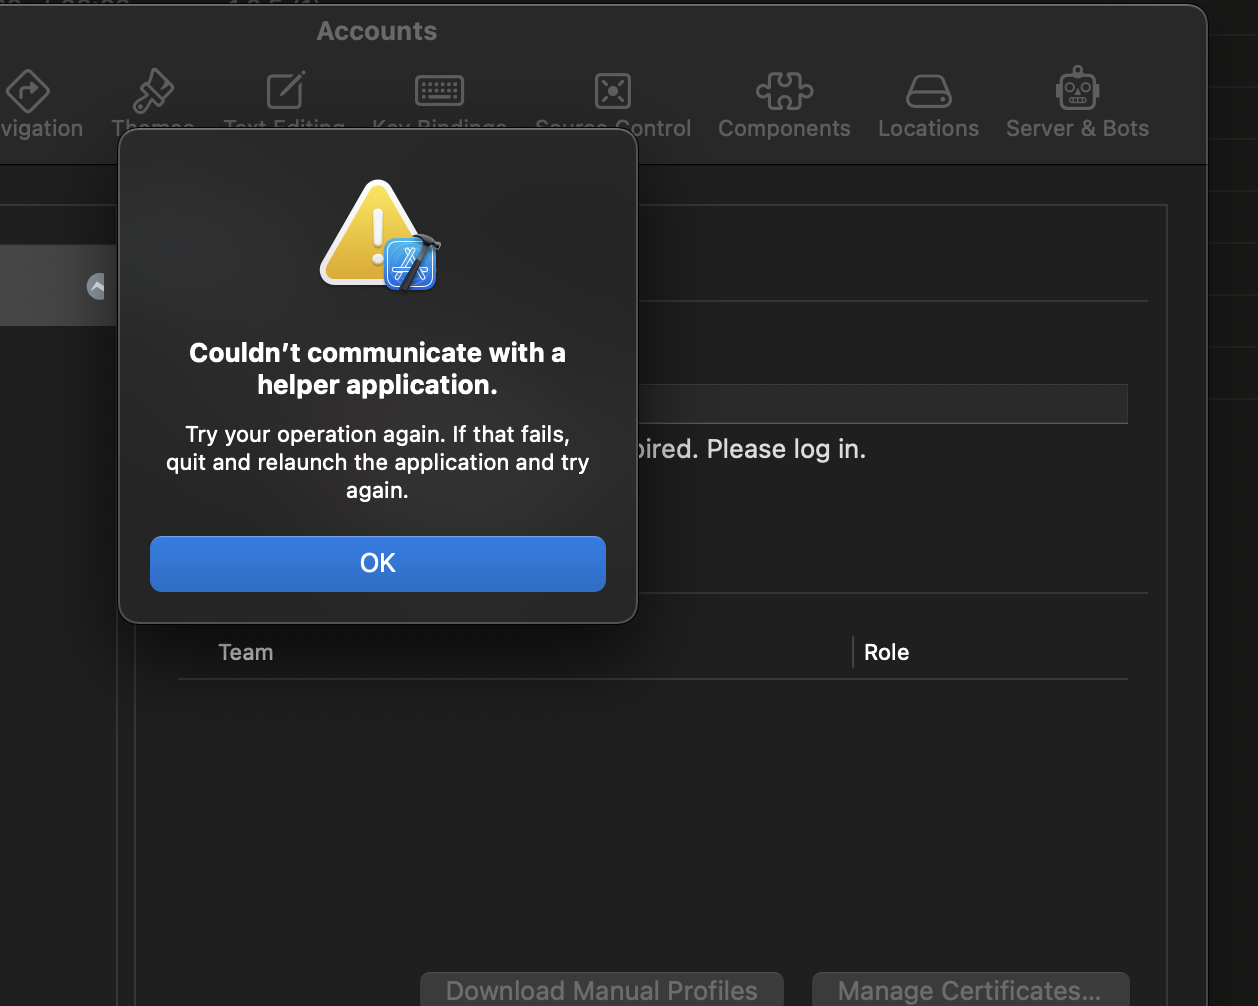Image resolution: width=1258 pixels, height=1006 pixels.
Task: Click the yellow warning Xcode alert icon
Action: pos(379,236)
